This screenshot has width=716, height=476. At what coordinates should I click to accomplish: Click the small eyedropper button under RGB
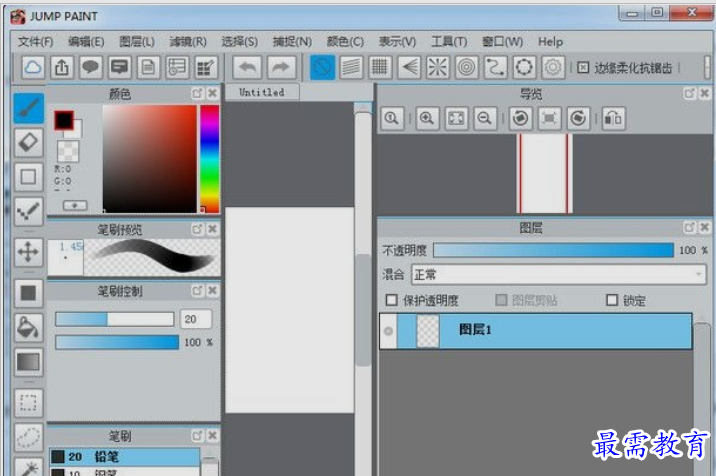point(75,206)
